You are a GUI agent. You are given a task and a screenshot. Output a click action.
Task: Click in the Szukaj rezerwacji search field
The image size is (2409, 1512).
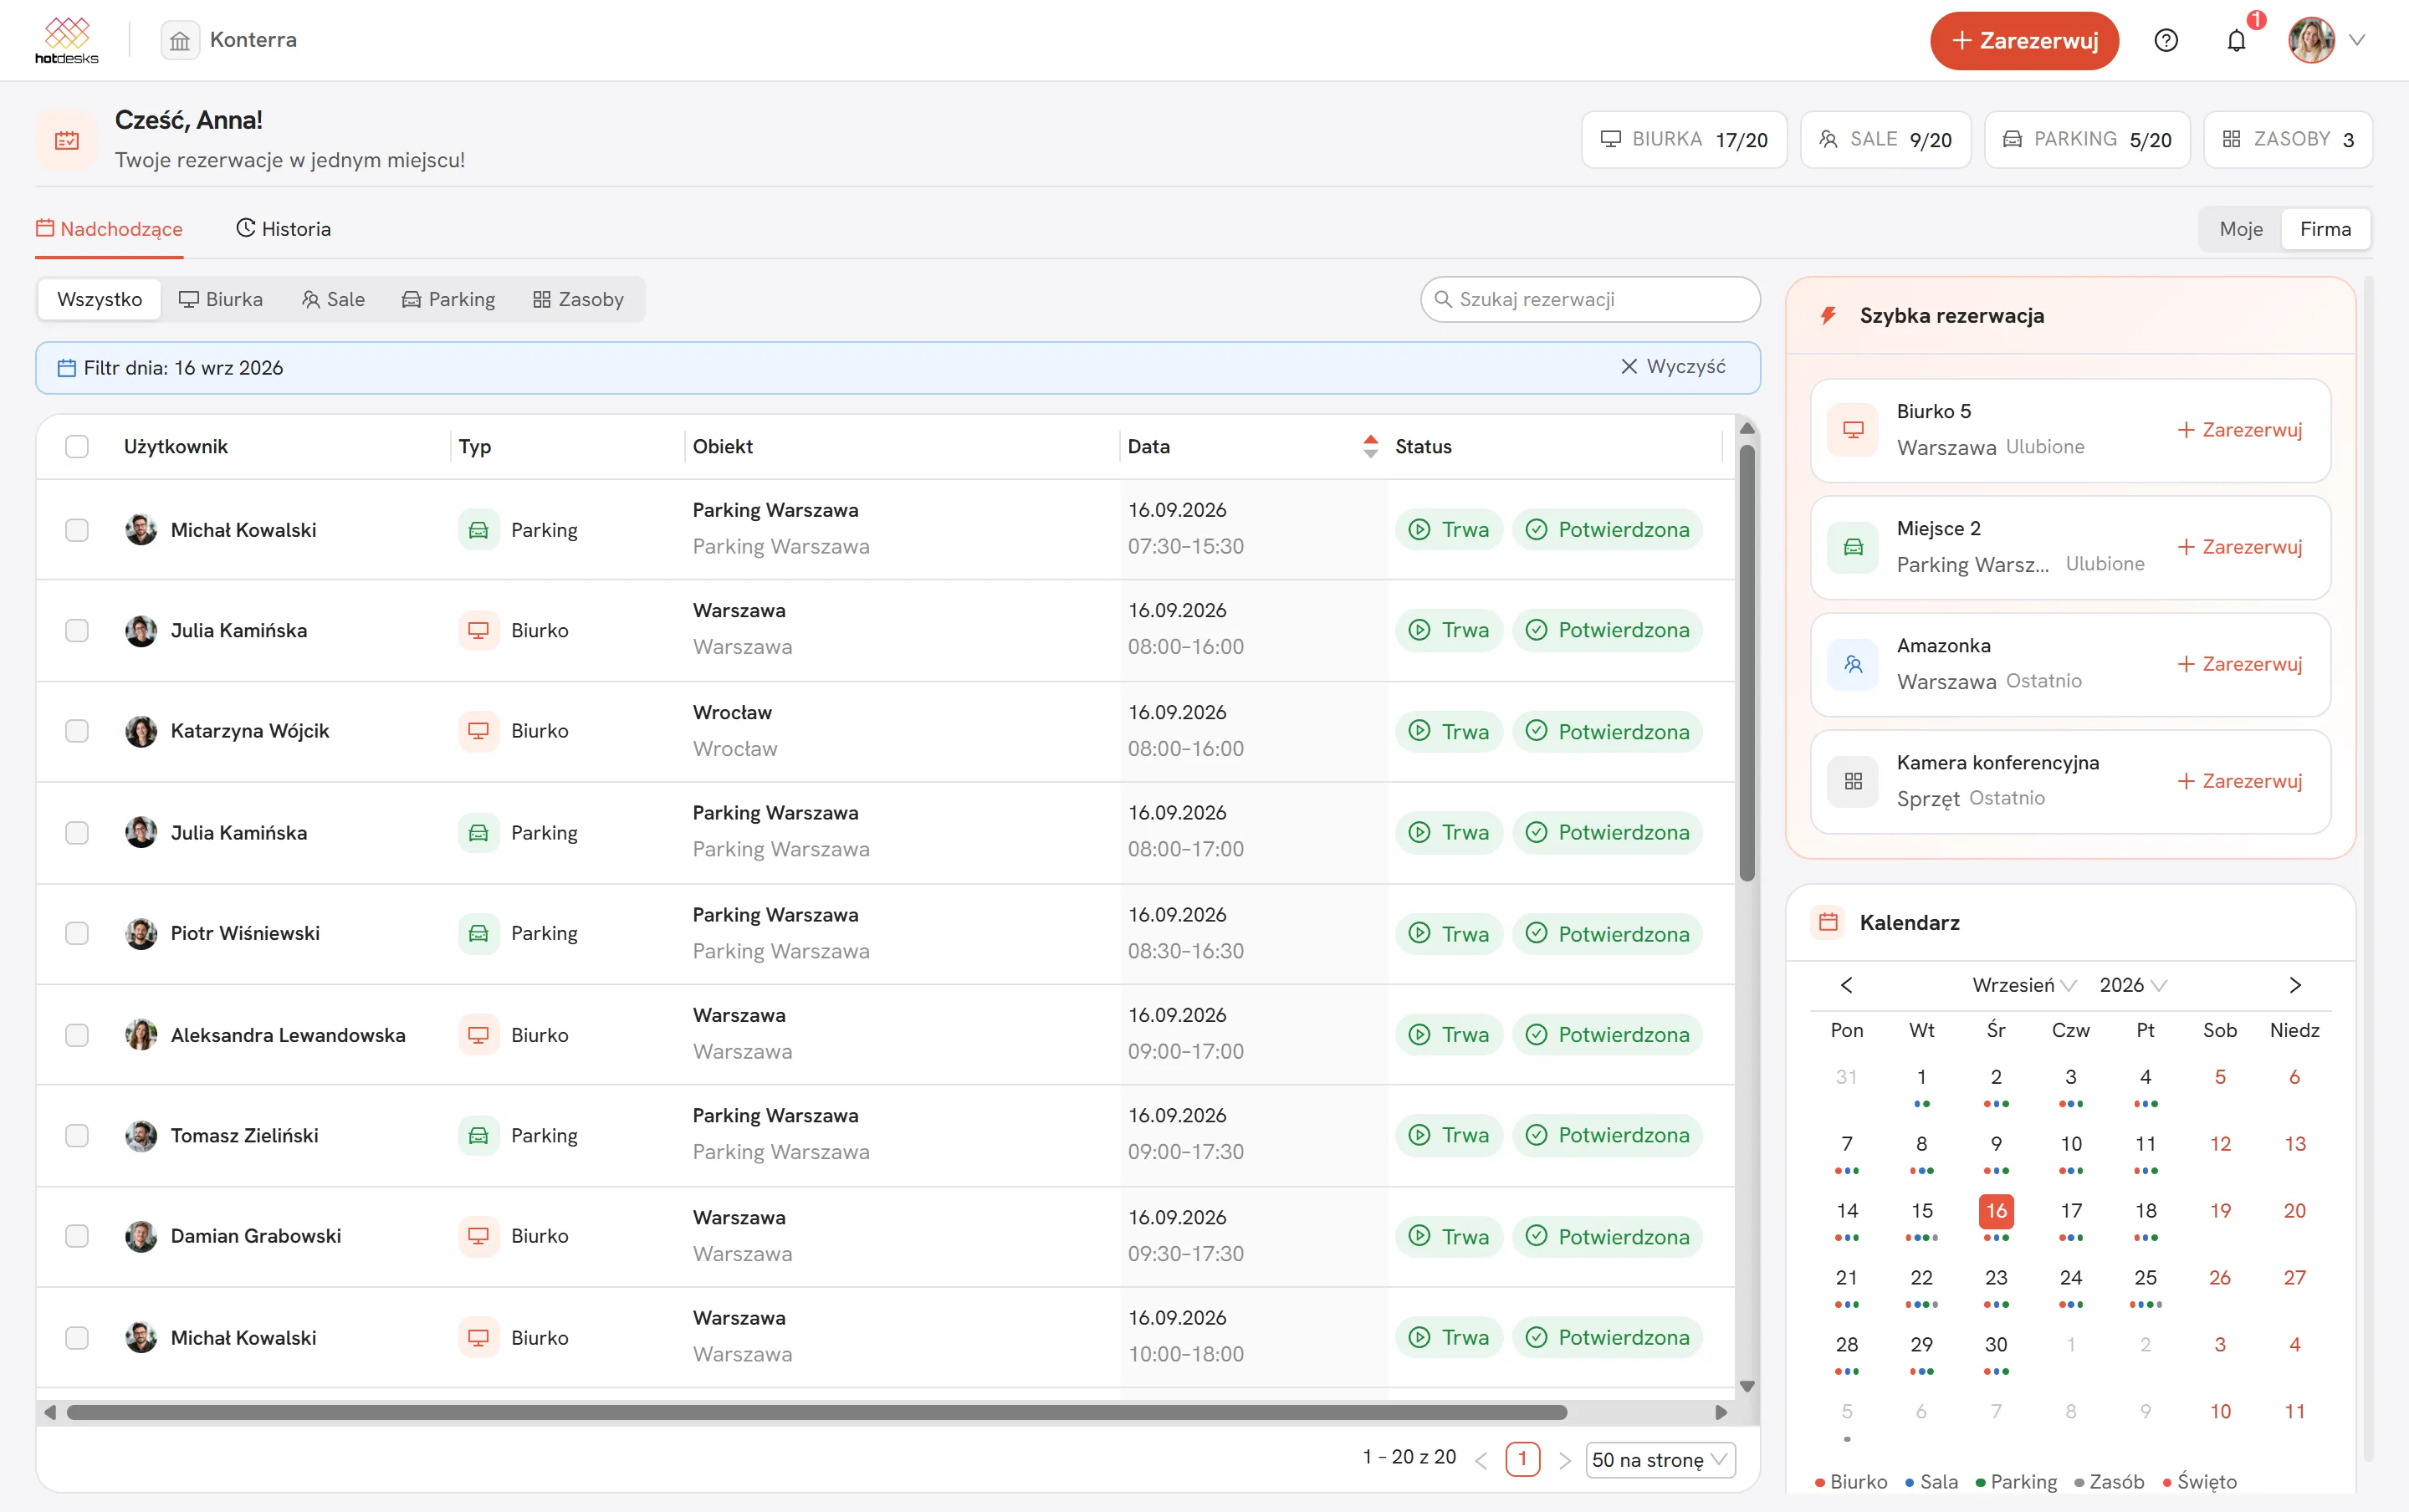pos(1590,299)
